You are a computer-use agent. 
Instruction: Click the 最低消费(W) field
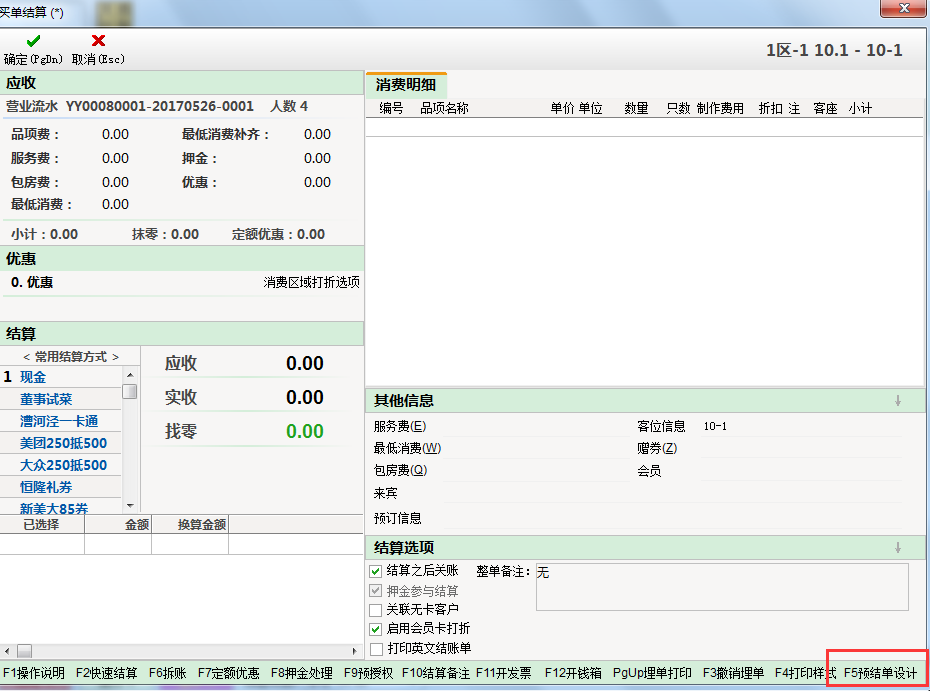[536, 448]
